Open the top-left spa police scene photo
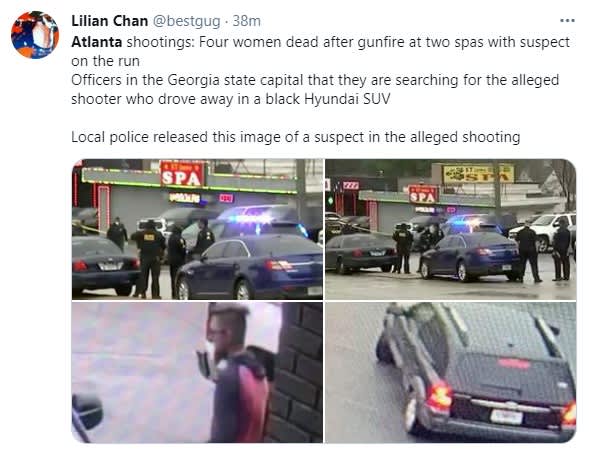The height and width of the screenshot is (454, 589). point(197,229)
